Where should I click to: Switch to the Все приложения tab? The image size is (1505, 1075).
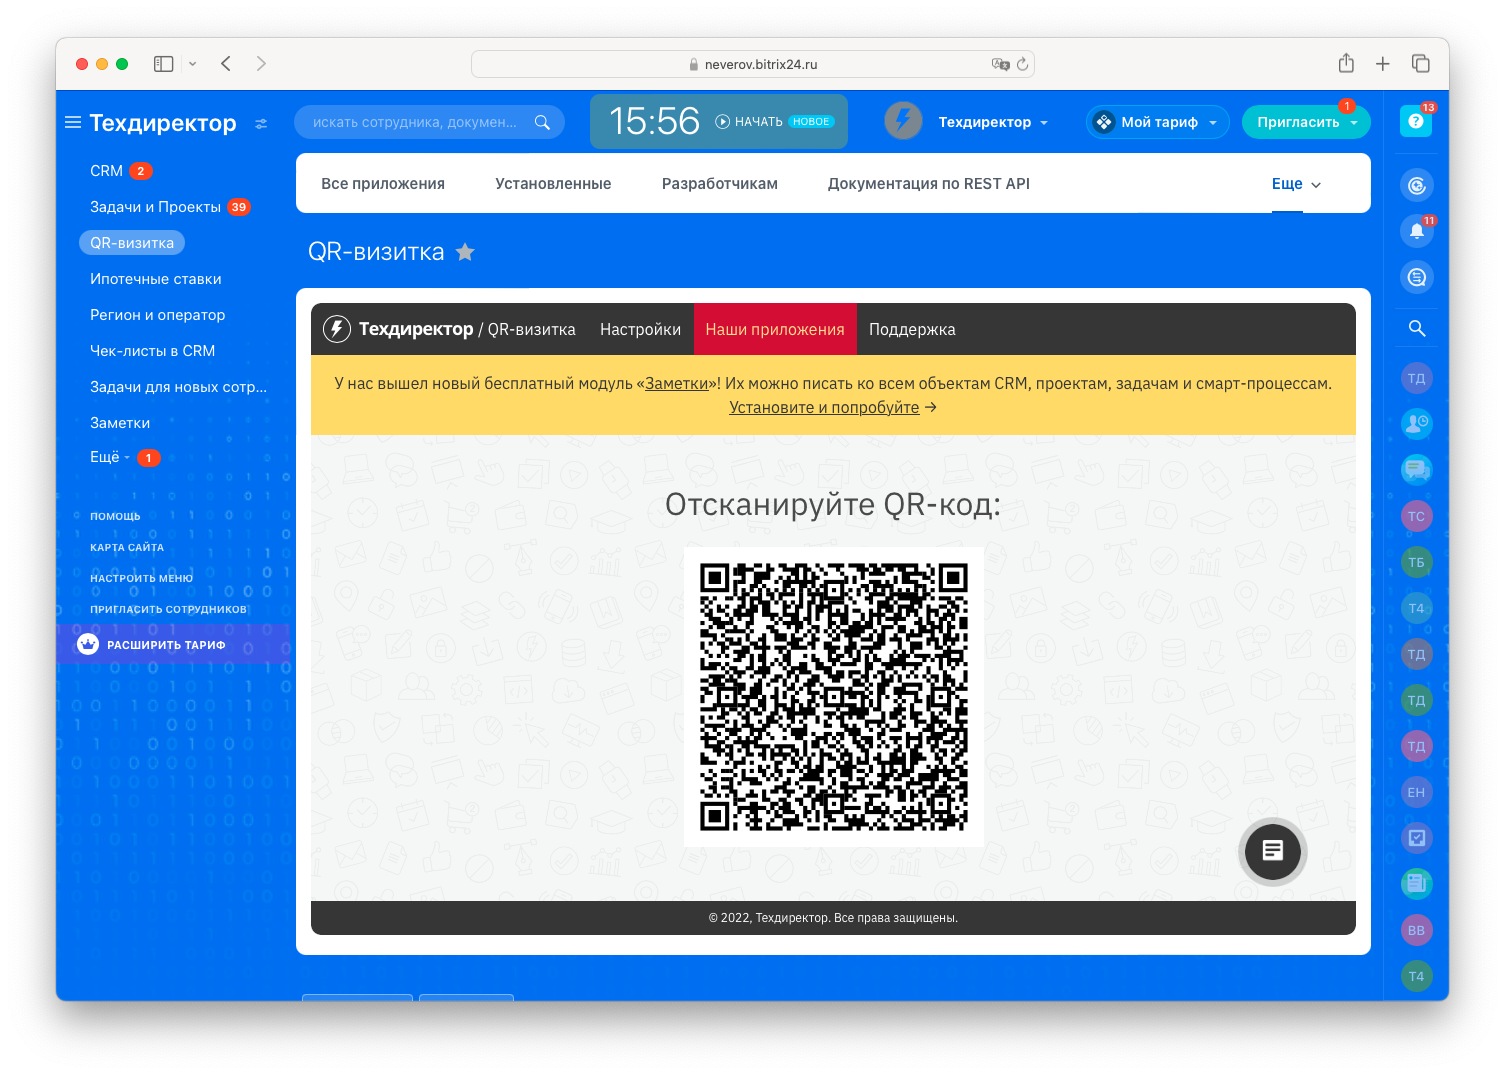tap(383, 184)
